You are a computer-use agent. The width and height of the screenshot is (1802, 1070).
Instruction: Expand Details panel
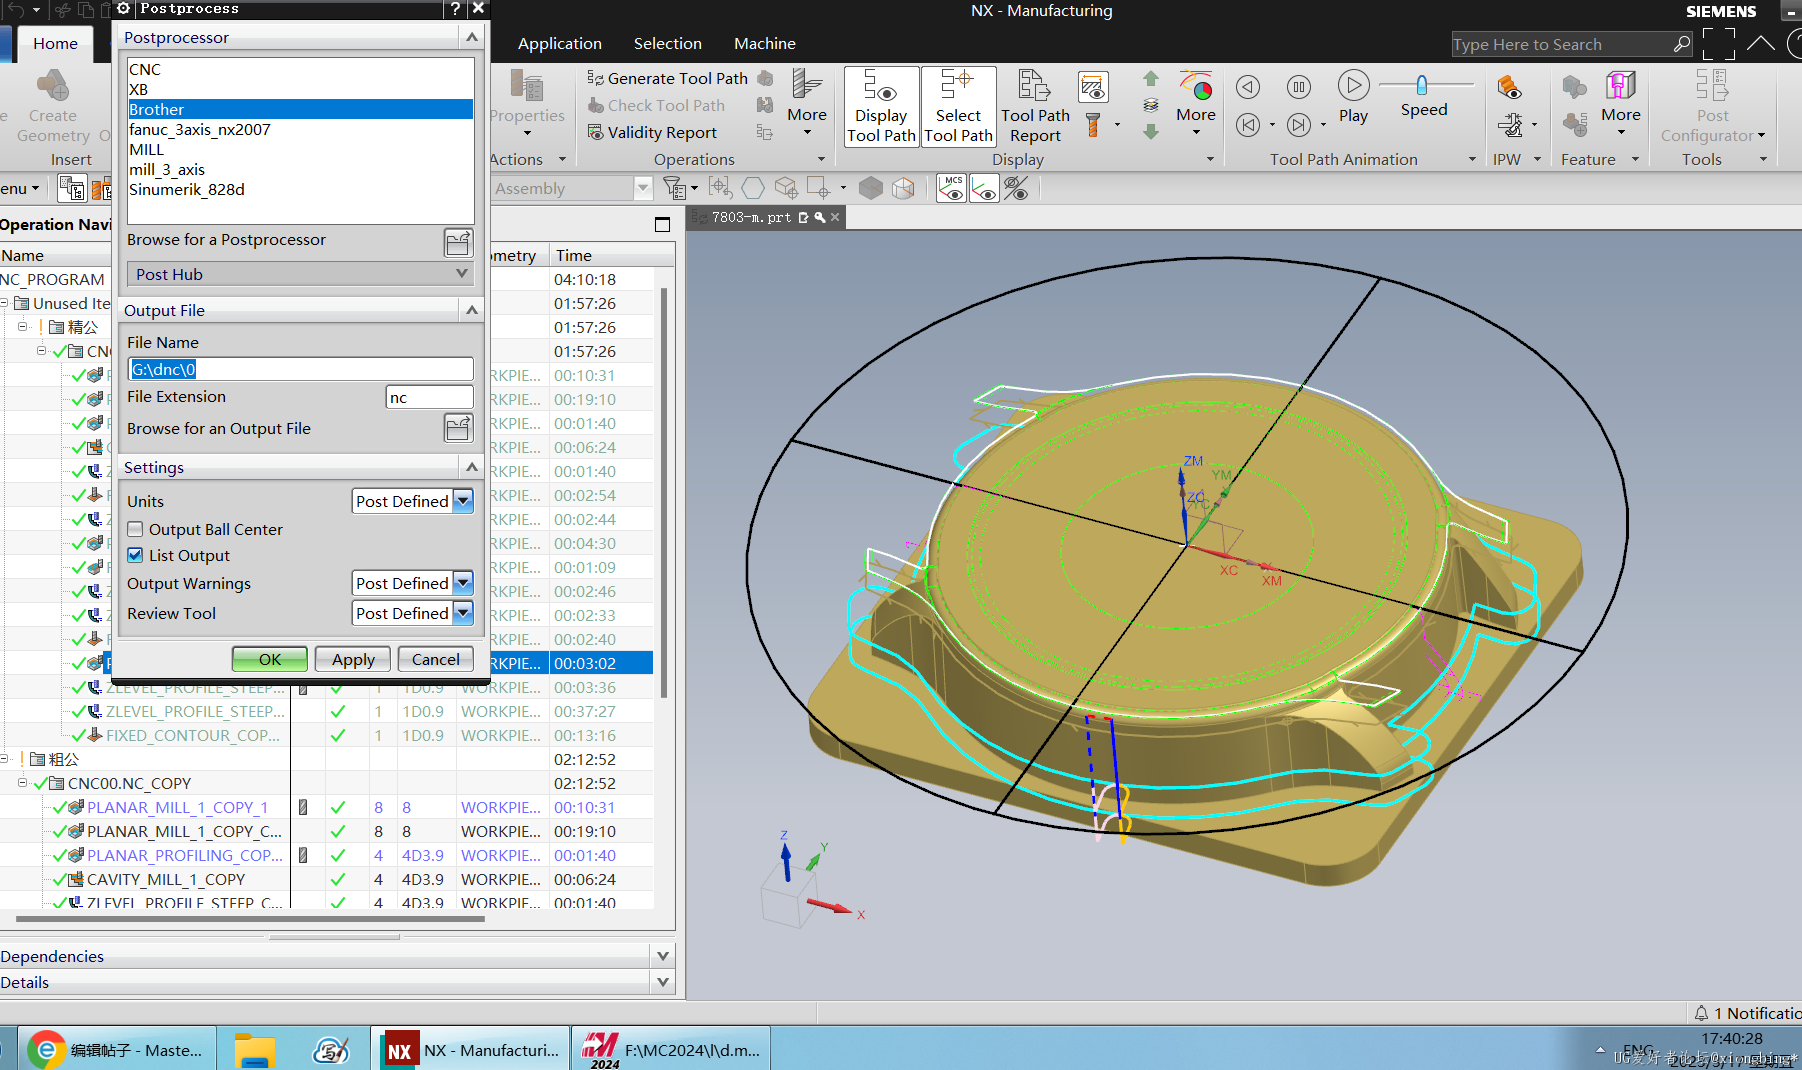pos(663,982)
